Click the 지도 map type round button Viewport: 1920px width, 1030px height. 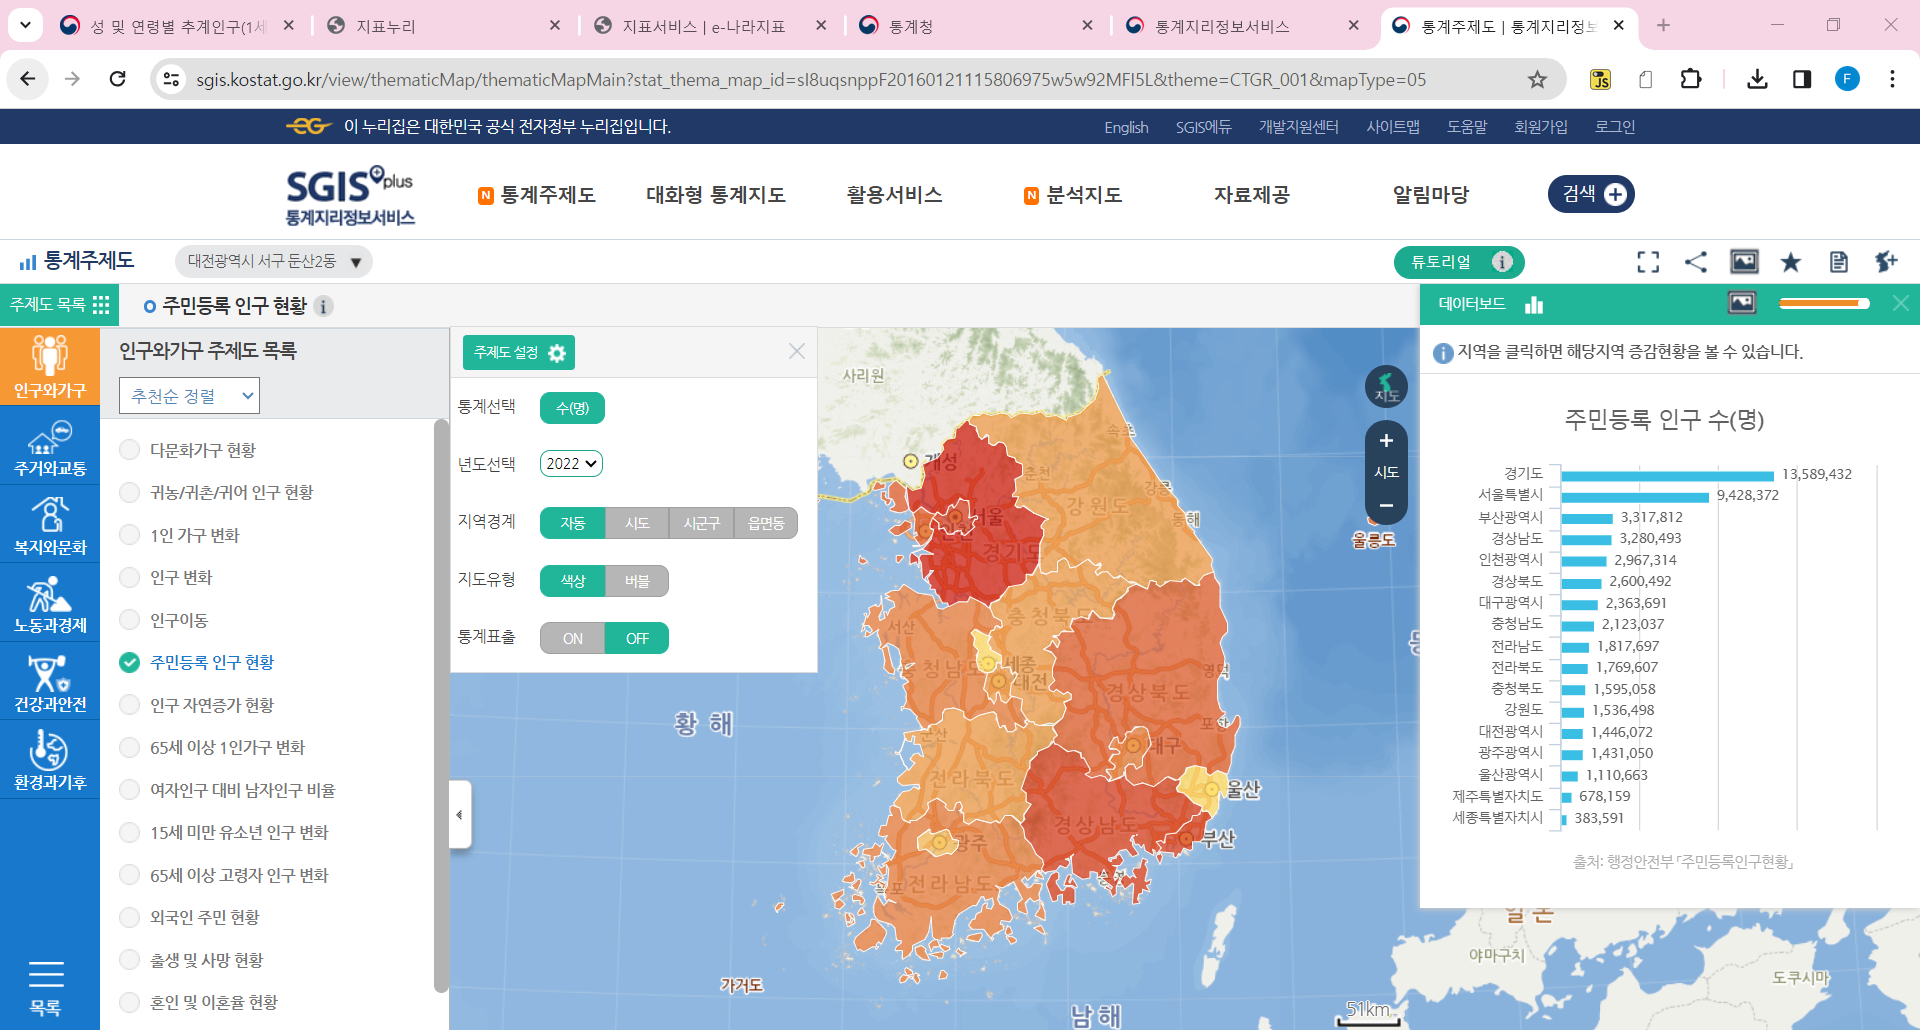click(x=1386, y=386)
